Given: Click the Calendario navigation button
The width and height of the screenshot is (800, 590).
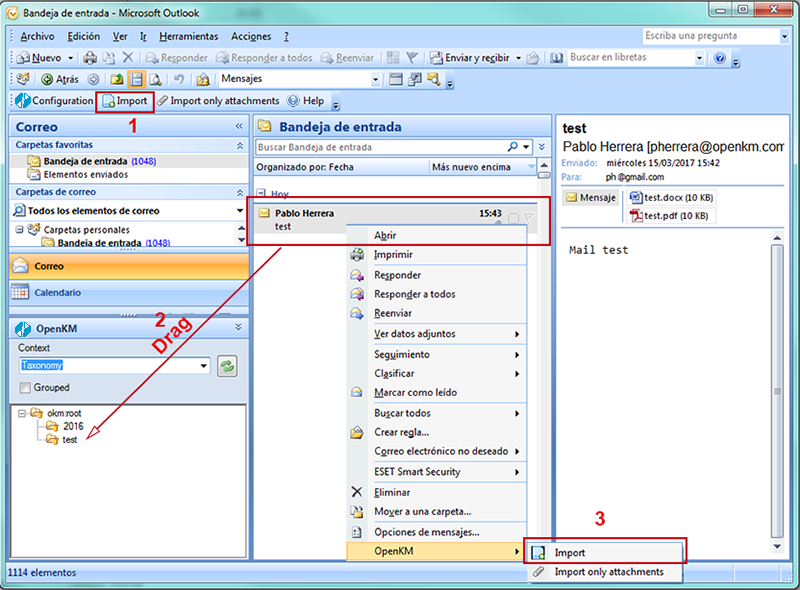Looking at the screenshot, I should click(x=129, y=292).
